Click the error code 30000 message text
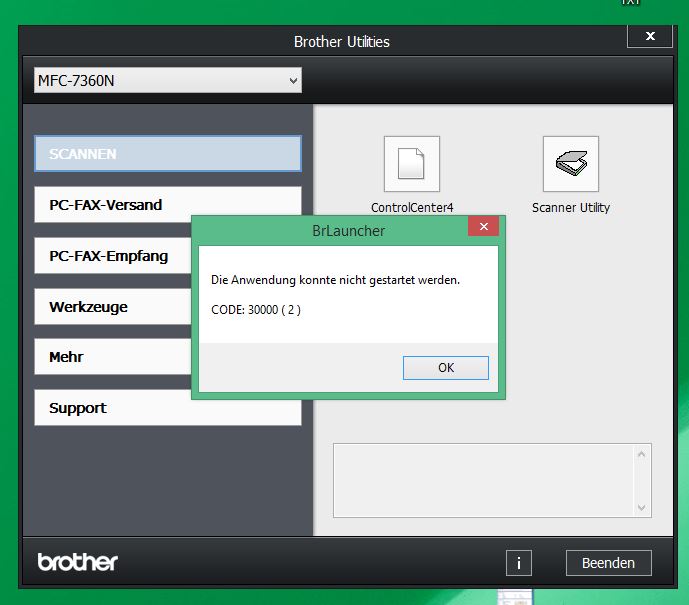 point(256,310)
